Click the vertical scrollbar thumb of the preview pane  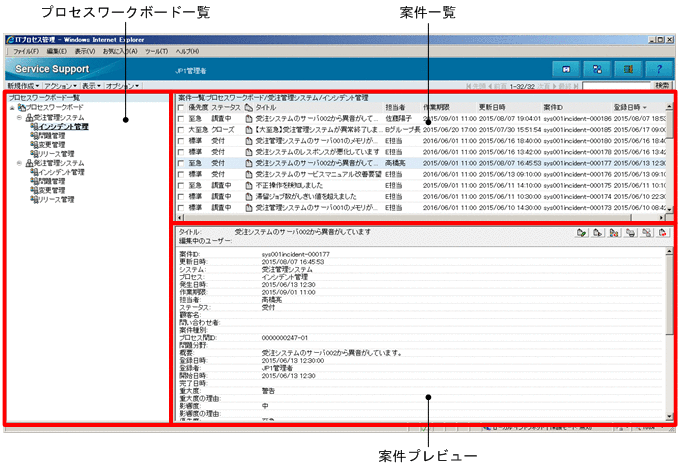669,295
